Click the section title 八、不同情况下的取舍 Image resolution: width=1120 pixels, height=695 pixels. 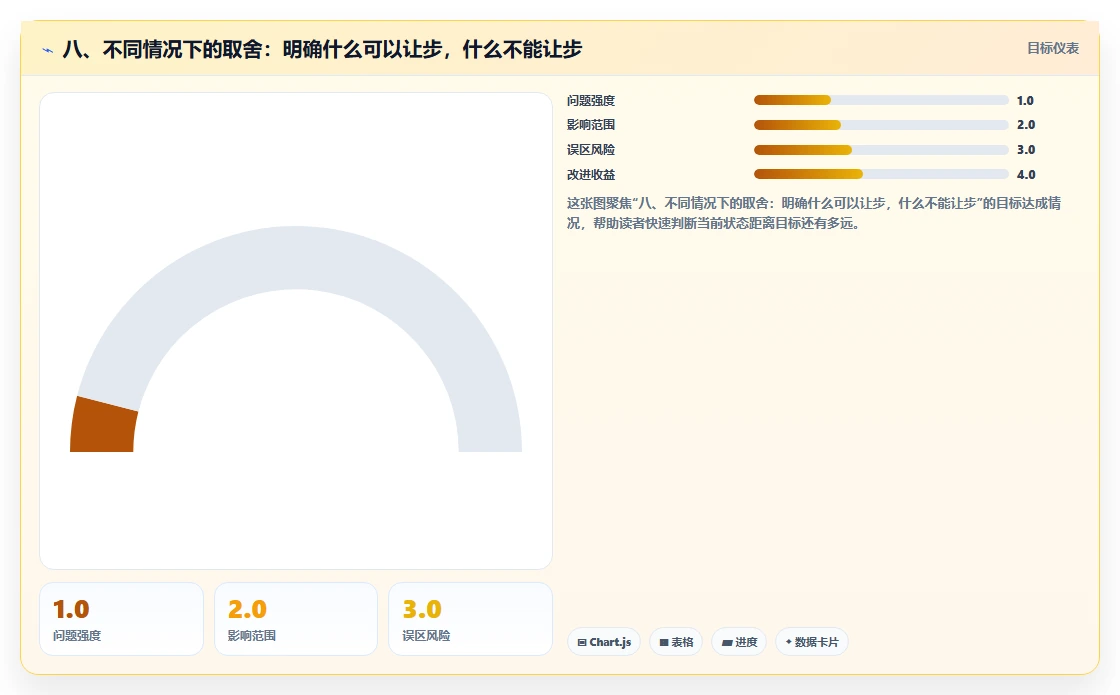point(322,49)
